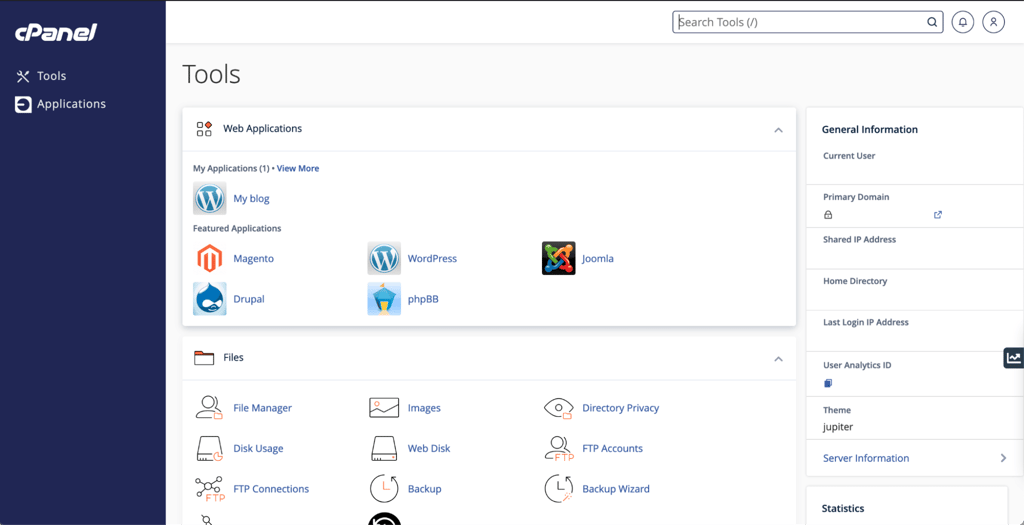Open Backup Wizard link
Image resolution: width=1024 pixels, height=525 pixels.
pos(616,489)
